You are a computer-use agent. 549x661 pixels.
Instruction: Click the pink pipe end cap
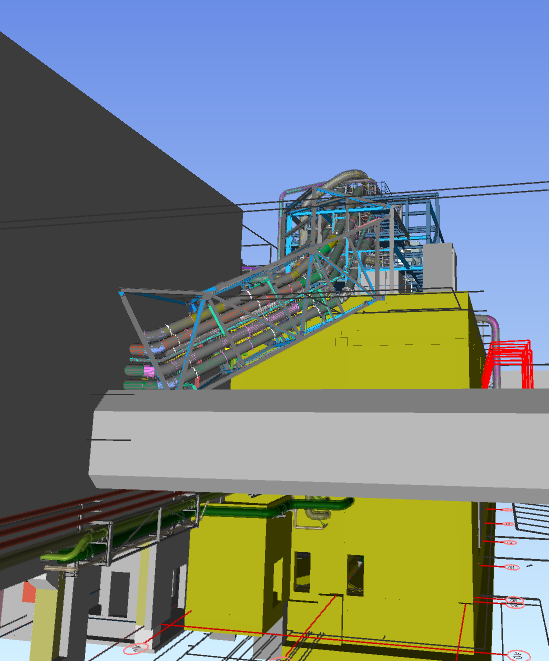tap(149, 371)
